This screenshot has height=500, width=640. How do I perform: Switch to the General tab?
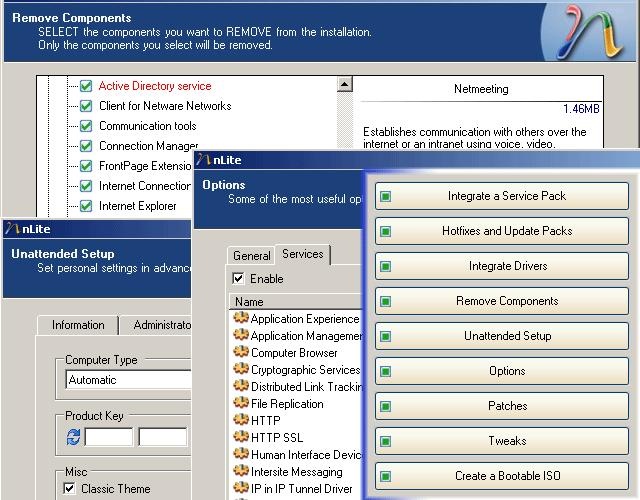(251, 256)
